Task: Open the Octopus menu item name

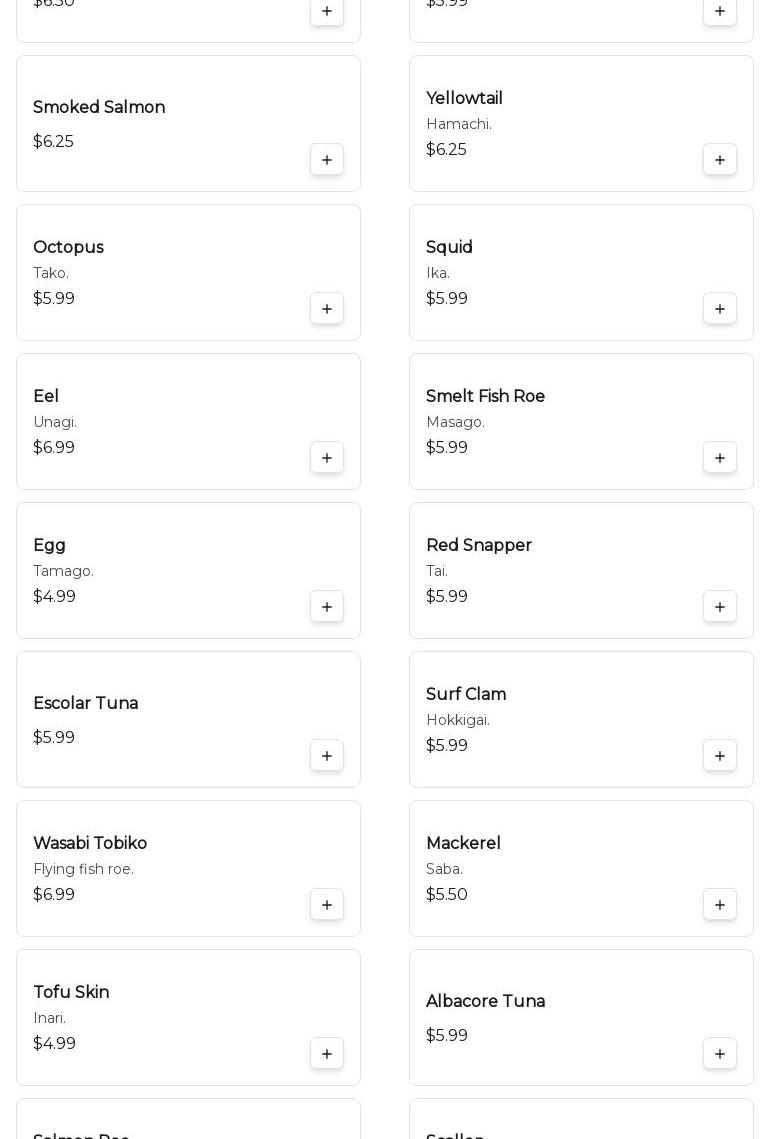Action: [68, 248]
